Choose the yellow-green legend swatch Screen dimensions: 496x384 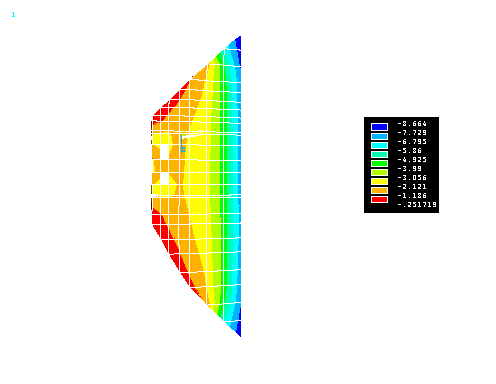pos(379,173)
